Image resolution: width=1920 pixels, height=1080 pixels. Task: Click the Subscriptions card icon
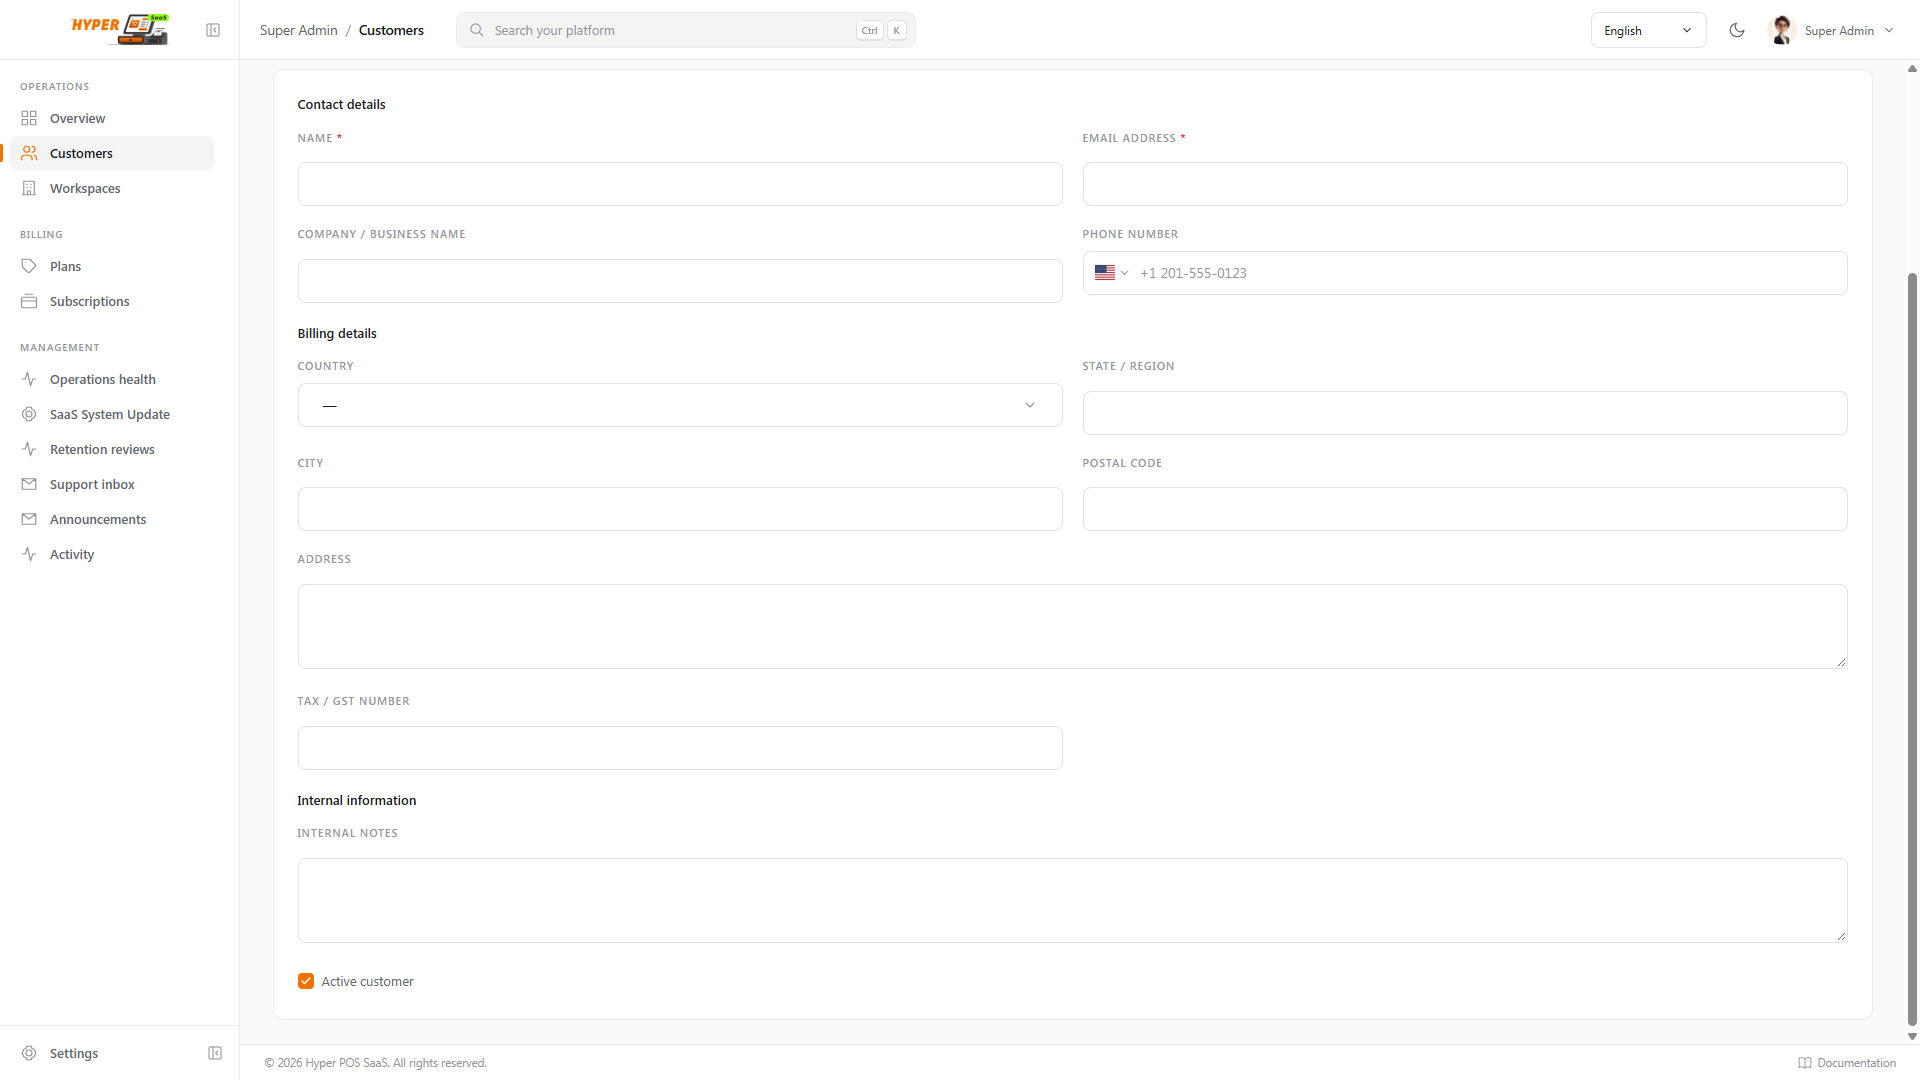pos(29,301)
